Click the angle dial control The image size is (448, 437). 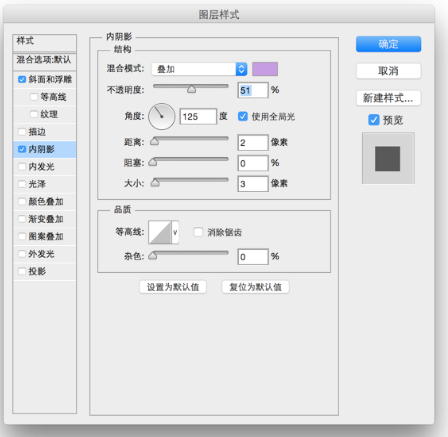pos(162,116)
